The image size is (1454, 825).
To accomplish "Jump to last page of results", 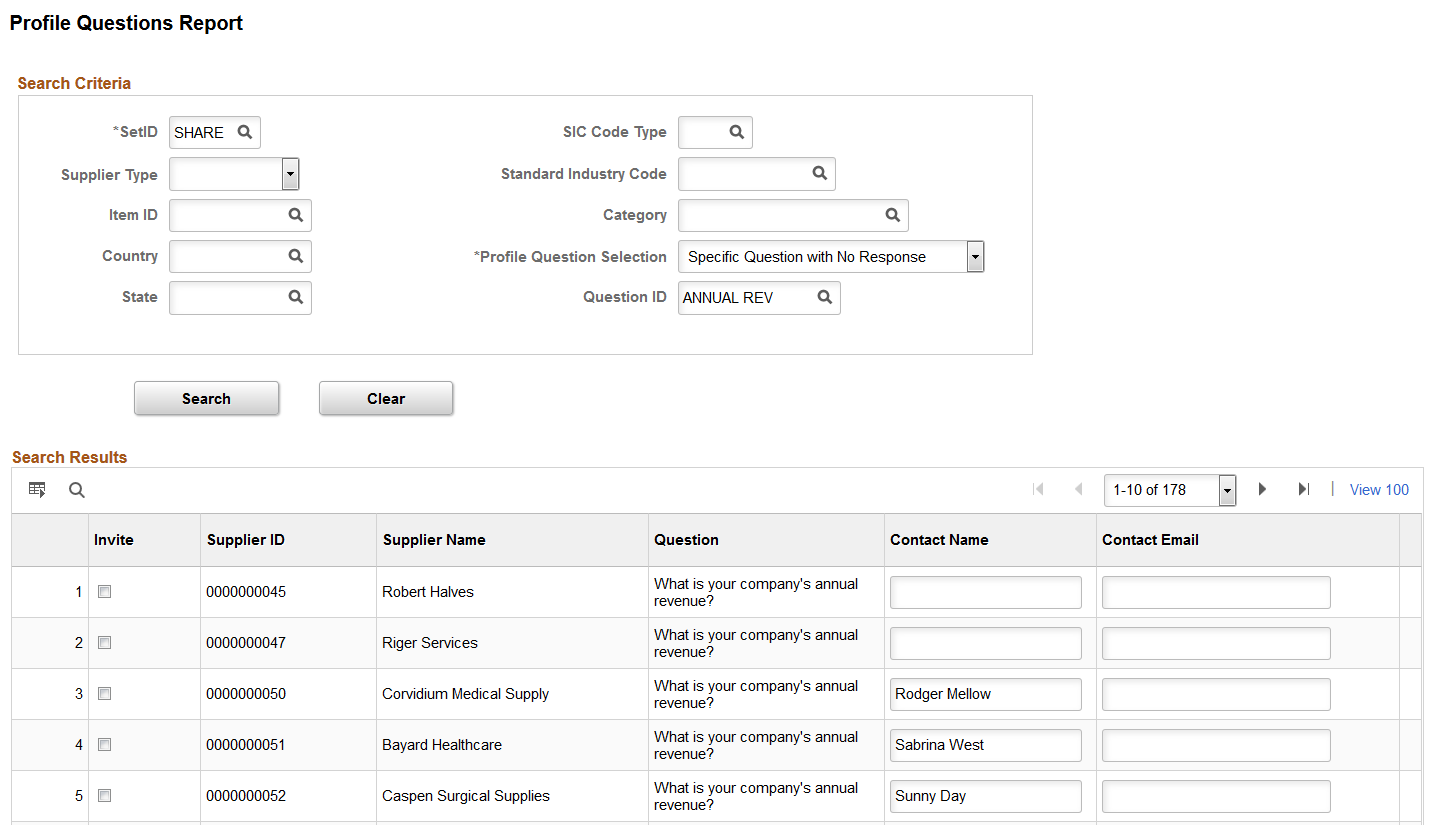I will tap(1303, 489).
